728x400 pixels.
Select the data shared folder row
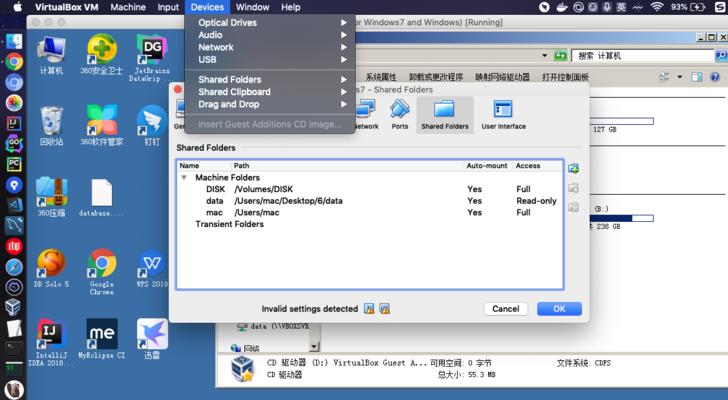click(x=370, y=201)
